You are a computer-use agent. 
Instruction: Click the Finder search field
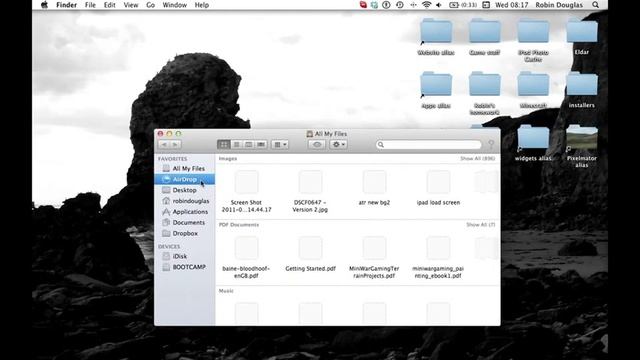pyautogui.click(x=429, y=144)
